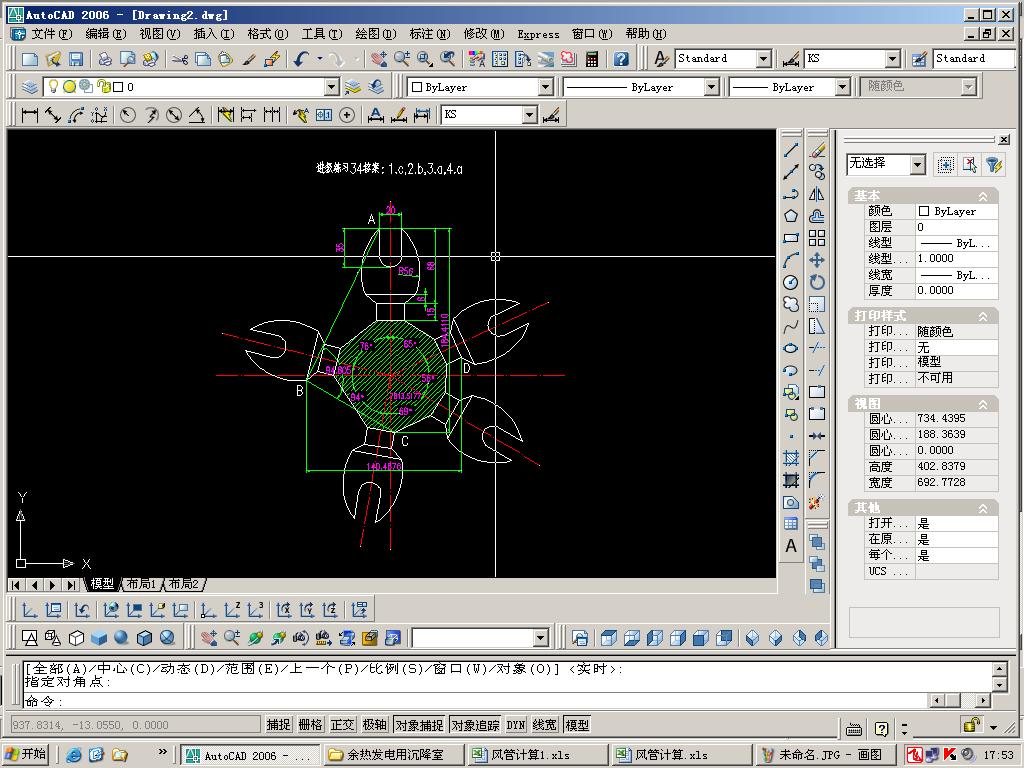Select the Spline draw tool

pyautogui.click(x=791, y=326)
